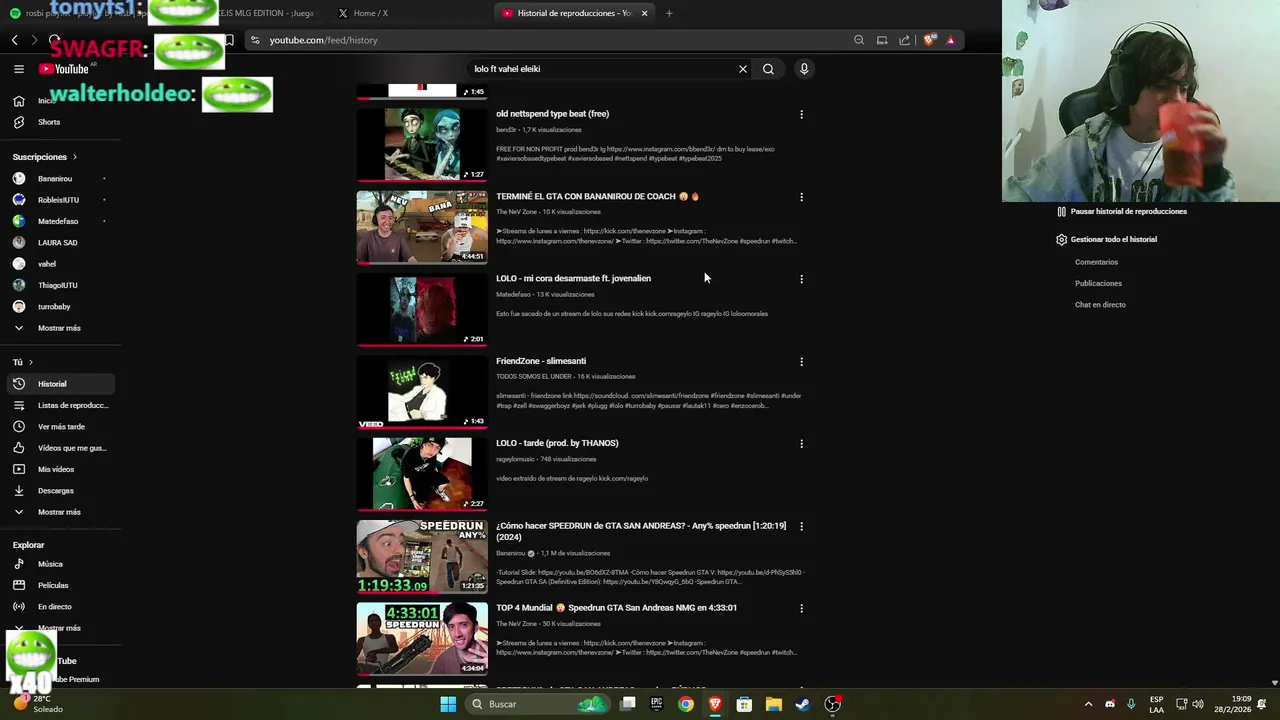Close the Historial de reproducciones tab
The width and height of the screenshot is (1280, 720).
coord(644,13)
